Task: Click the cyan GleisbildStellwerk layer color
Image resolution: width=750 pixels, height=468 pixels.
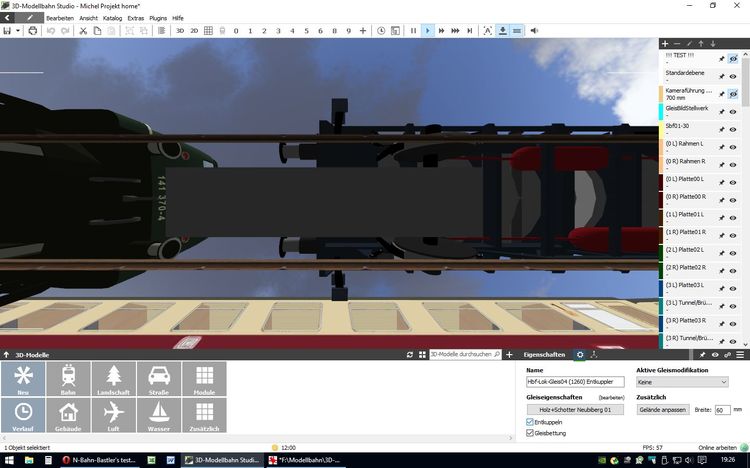Action: click(662, 112)
